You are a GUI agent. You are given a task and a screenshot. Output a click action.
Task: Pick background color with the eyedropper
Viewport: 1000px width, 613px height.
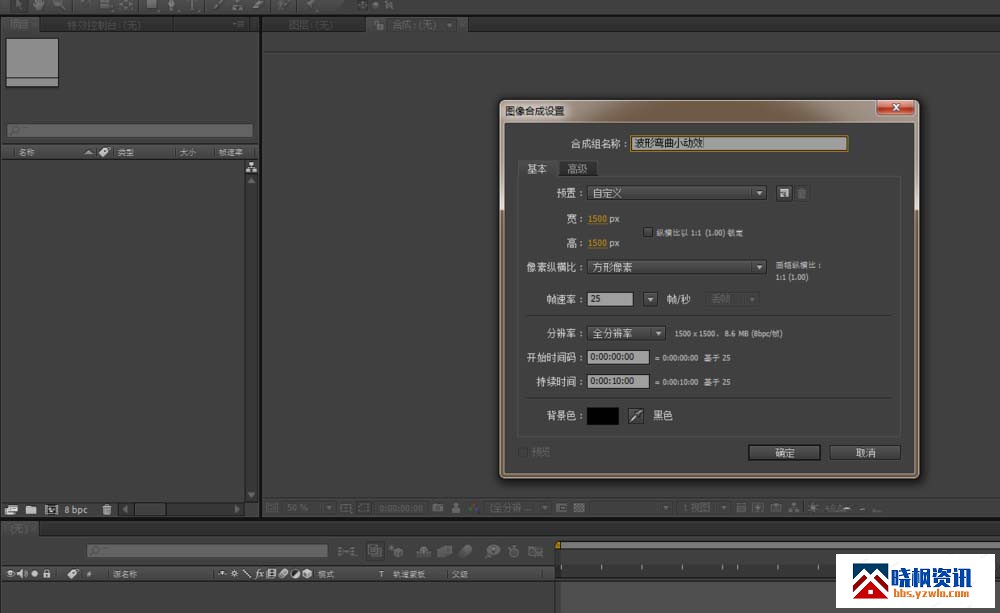coord(636,416)
